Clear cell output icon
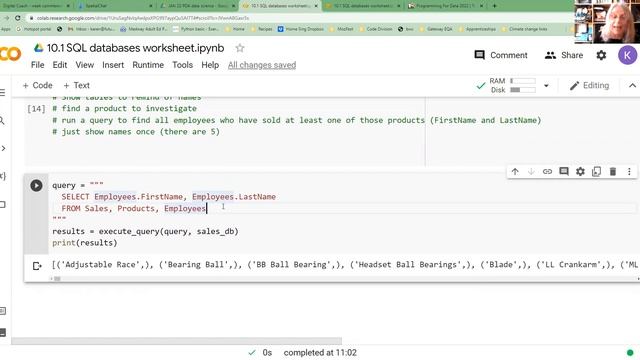 click(x=37, y=266)
